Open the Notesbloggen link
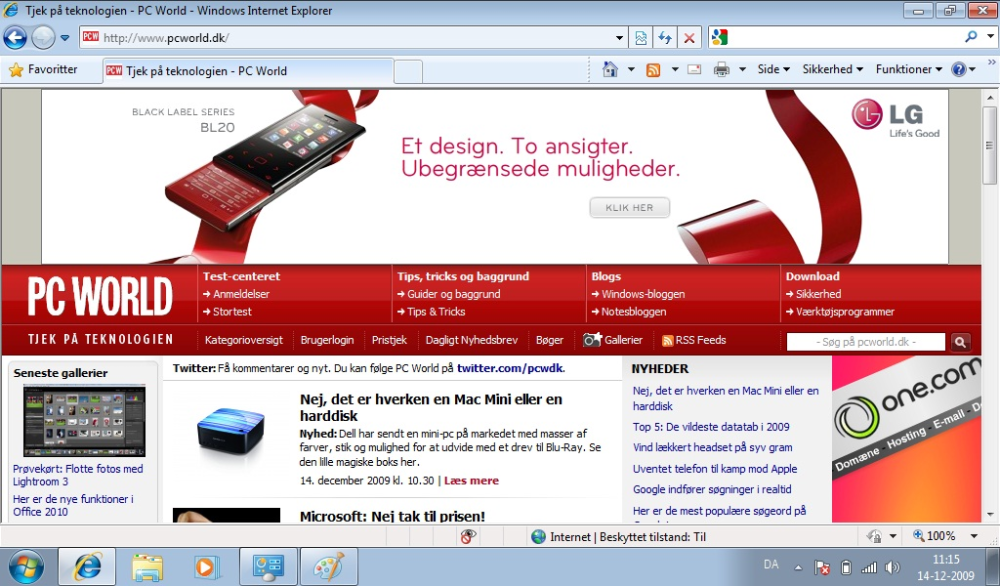The width and height of the screenshot is (1000, 586). coord(633,312)
